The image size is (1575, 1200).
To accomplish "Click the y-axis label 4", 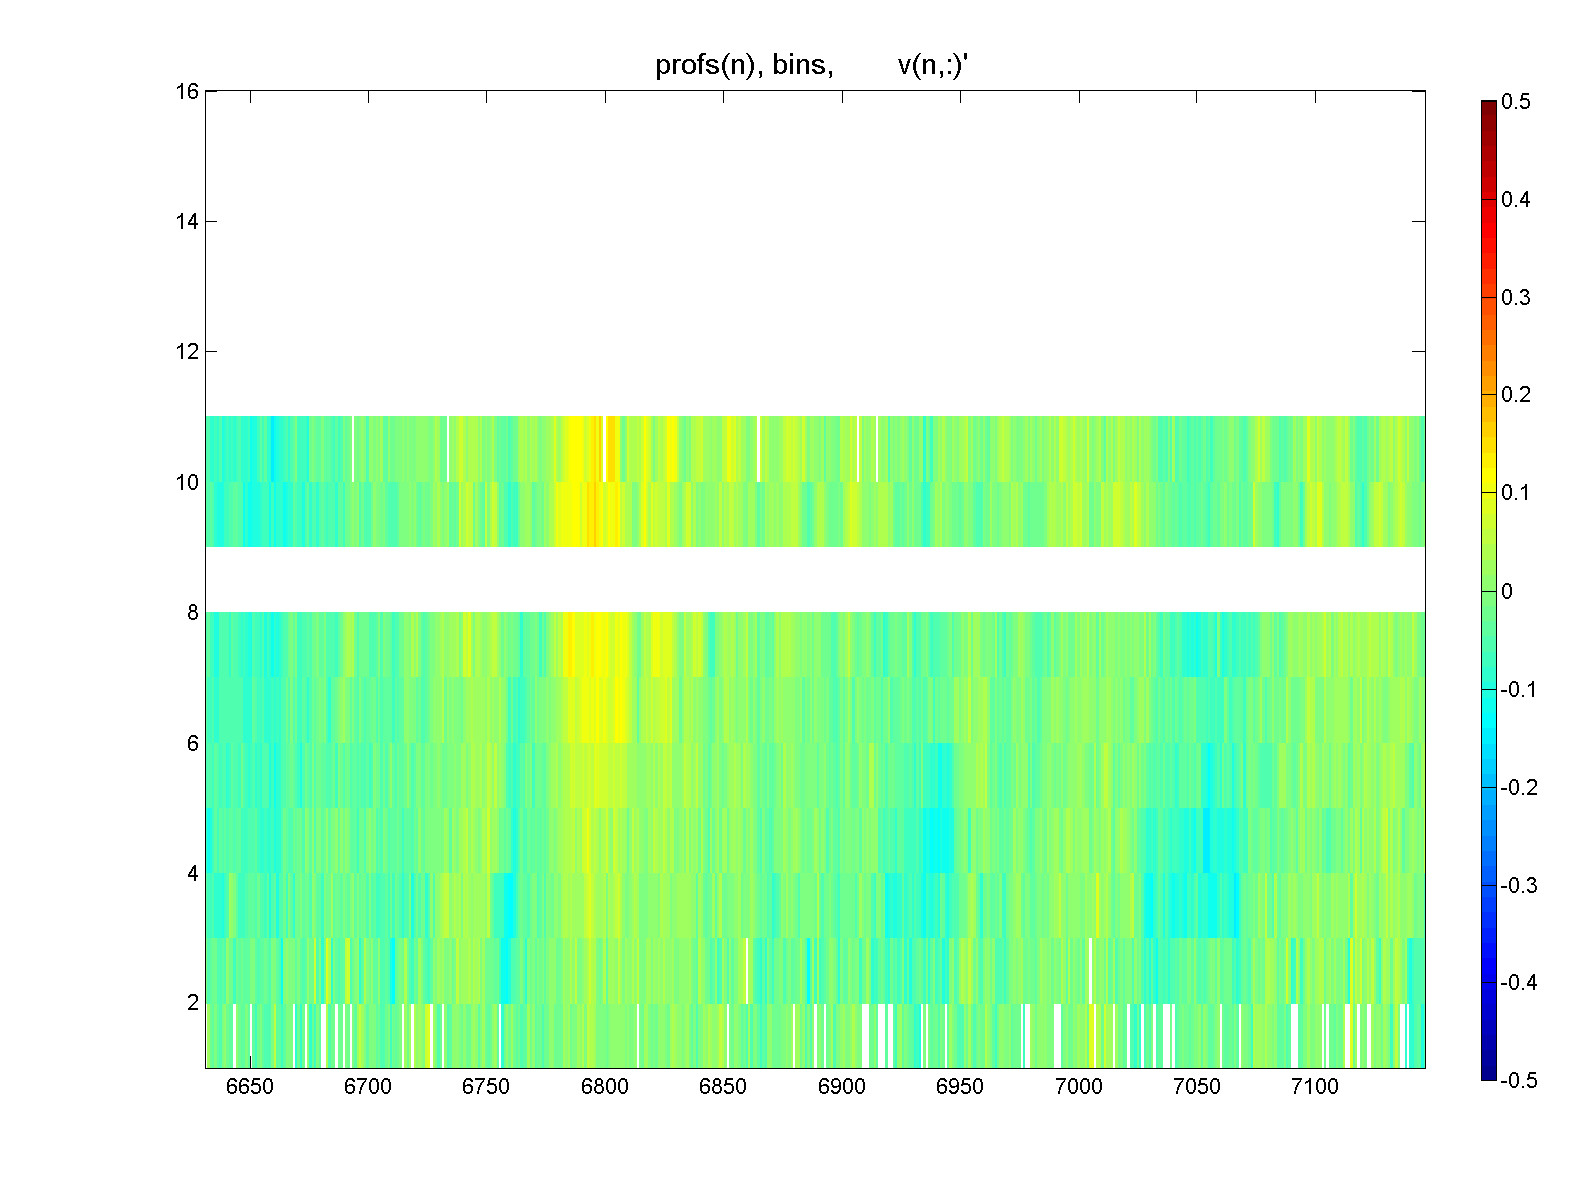I will [x=193, y=873].
